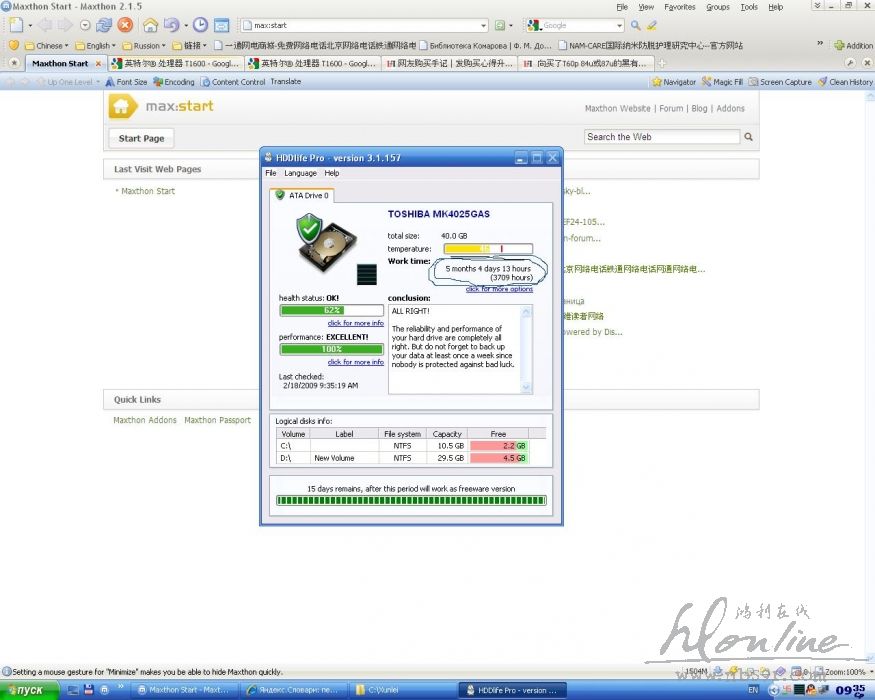875x700 pixels.
Task: Click 'click for more options' link under Work time
Action: click(499, 289)
